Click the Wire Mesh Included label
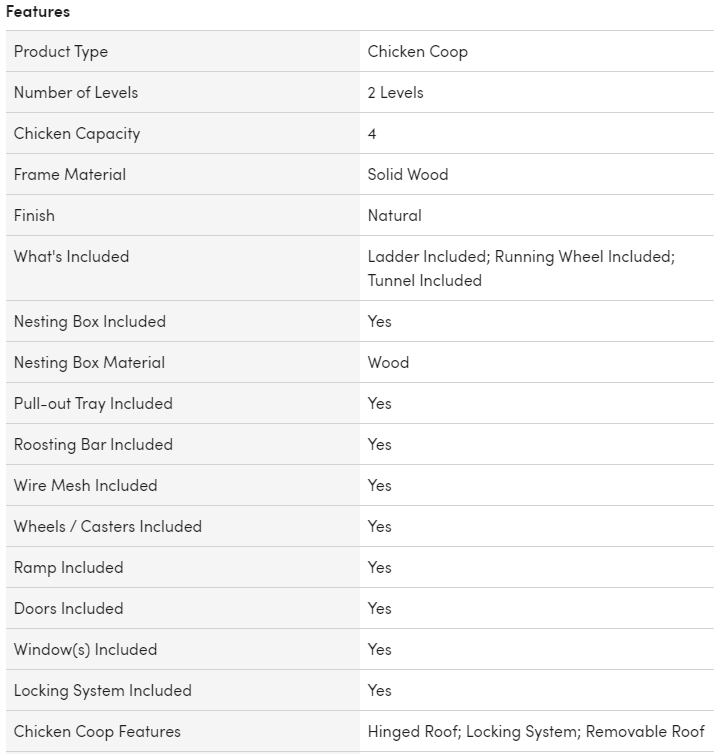This screenshot has width=719, height=754. (85, 485)
